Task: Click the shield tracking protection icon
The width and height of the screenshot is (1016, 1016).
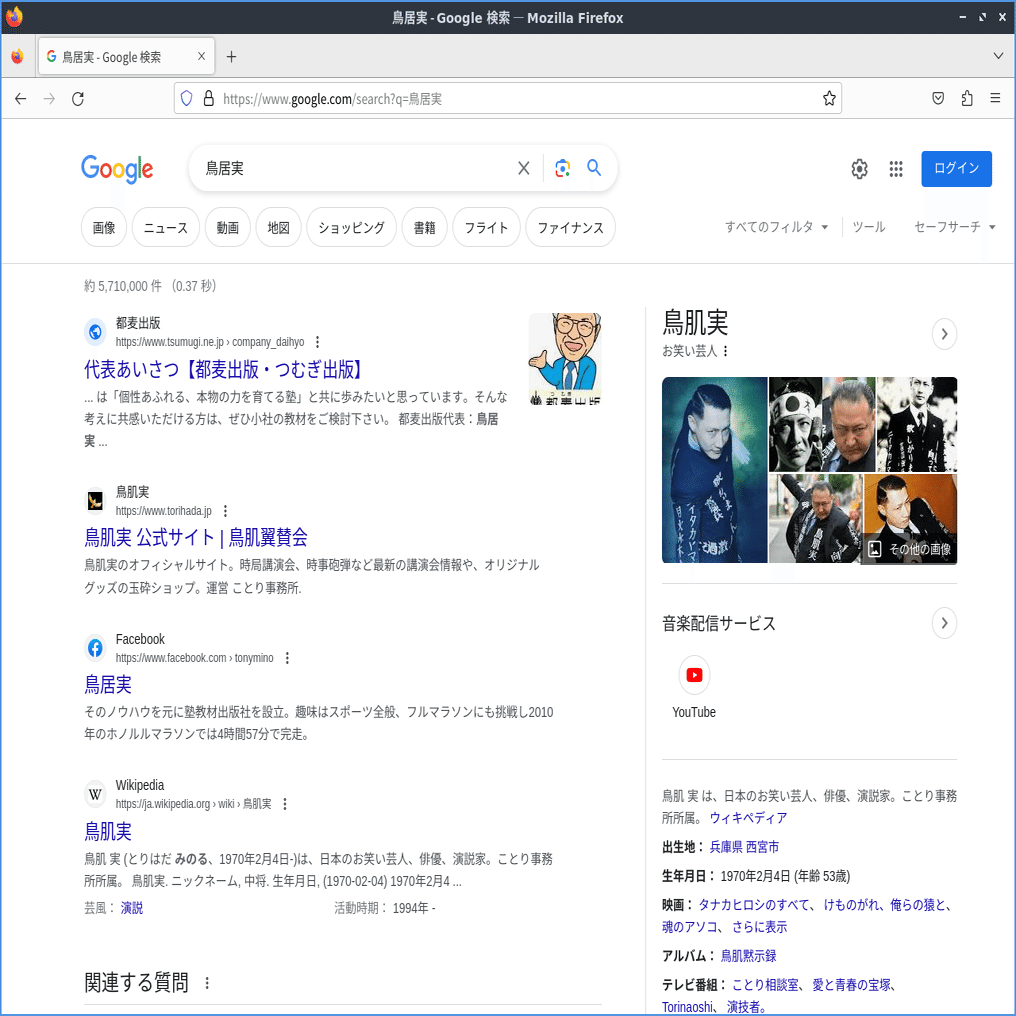Action: click(187, 98)
